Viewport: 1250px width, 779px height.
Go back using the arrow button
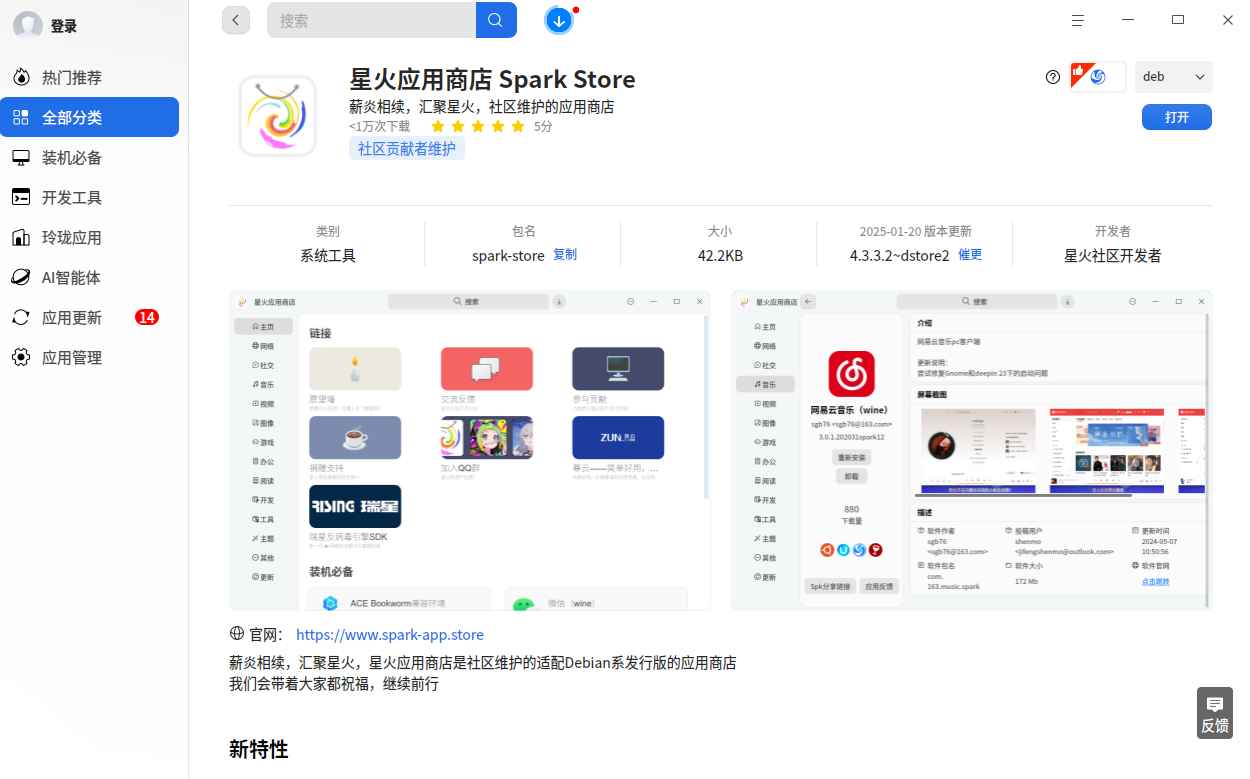(x=236, y=20)
